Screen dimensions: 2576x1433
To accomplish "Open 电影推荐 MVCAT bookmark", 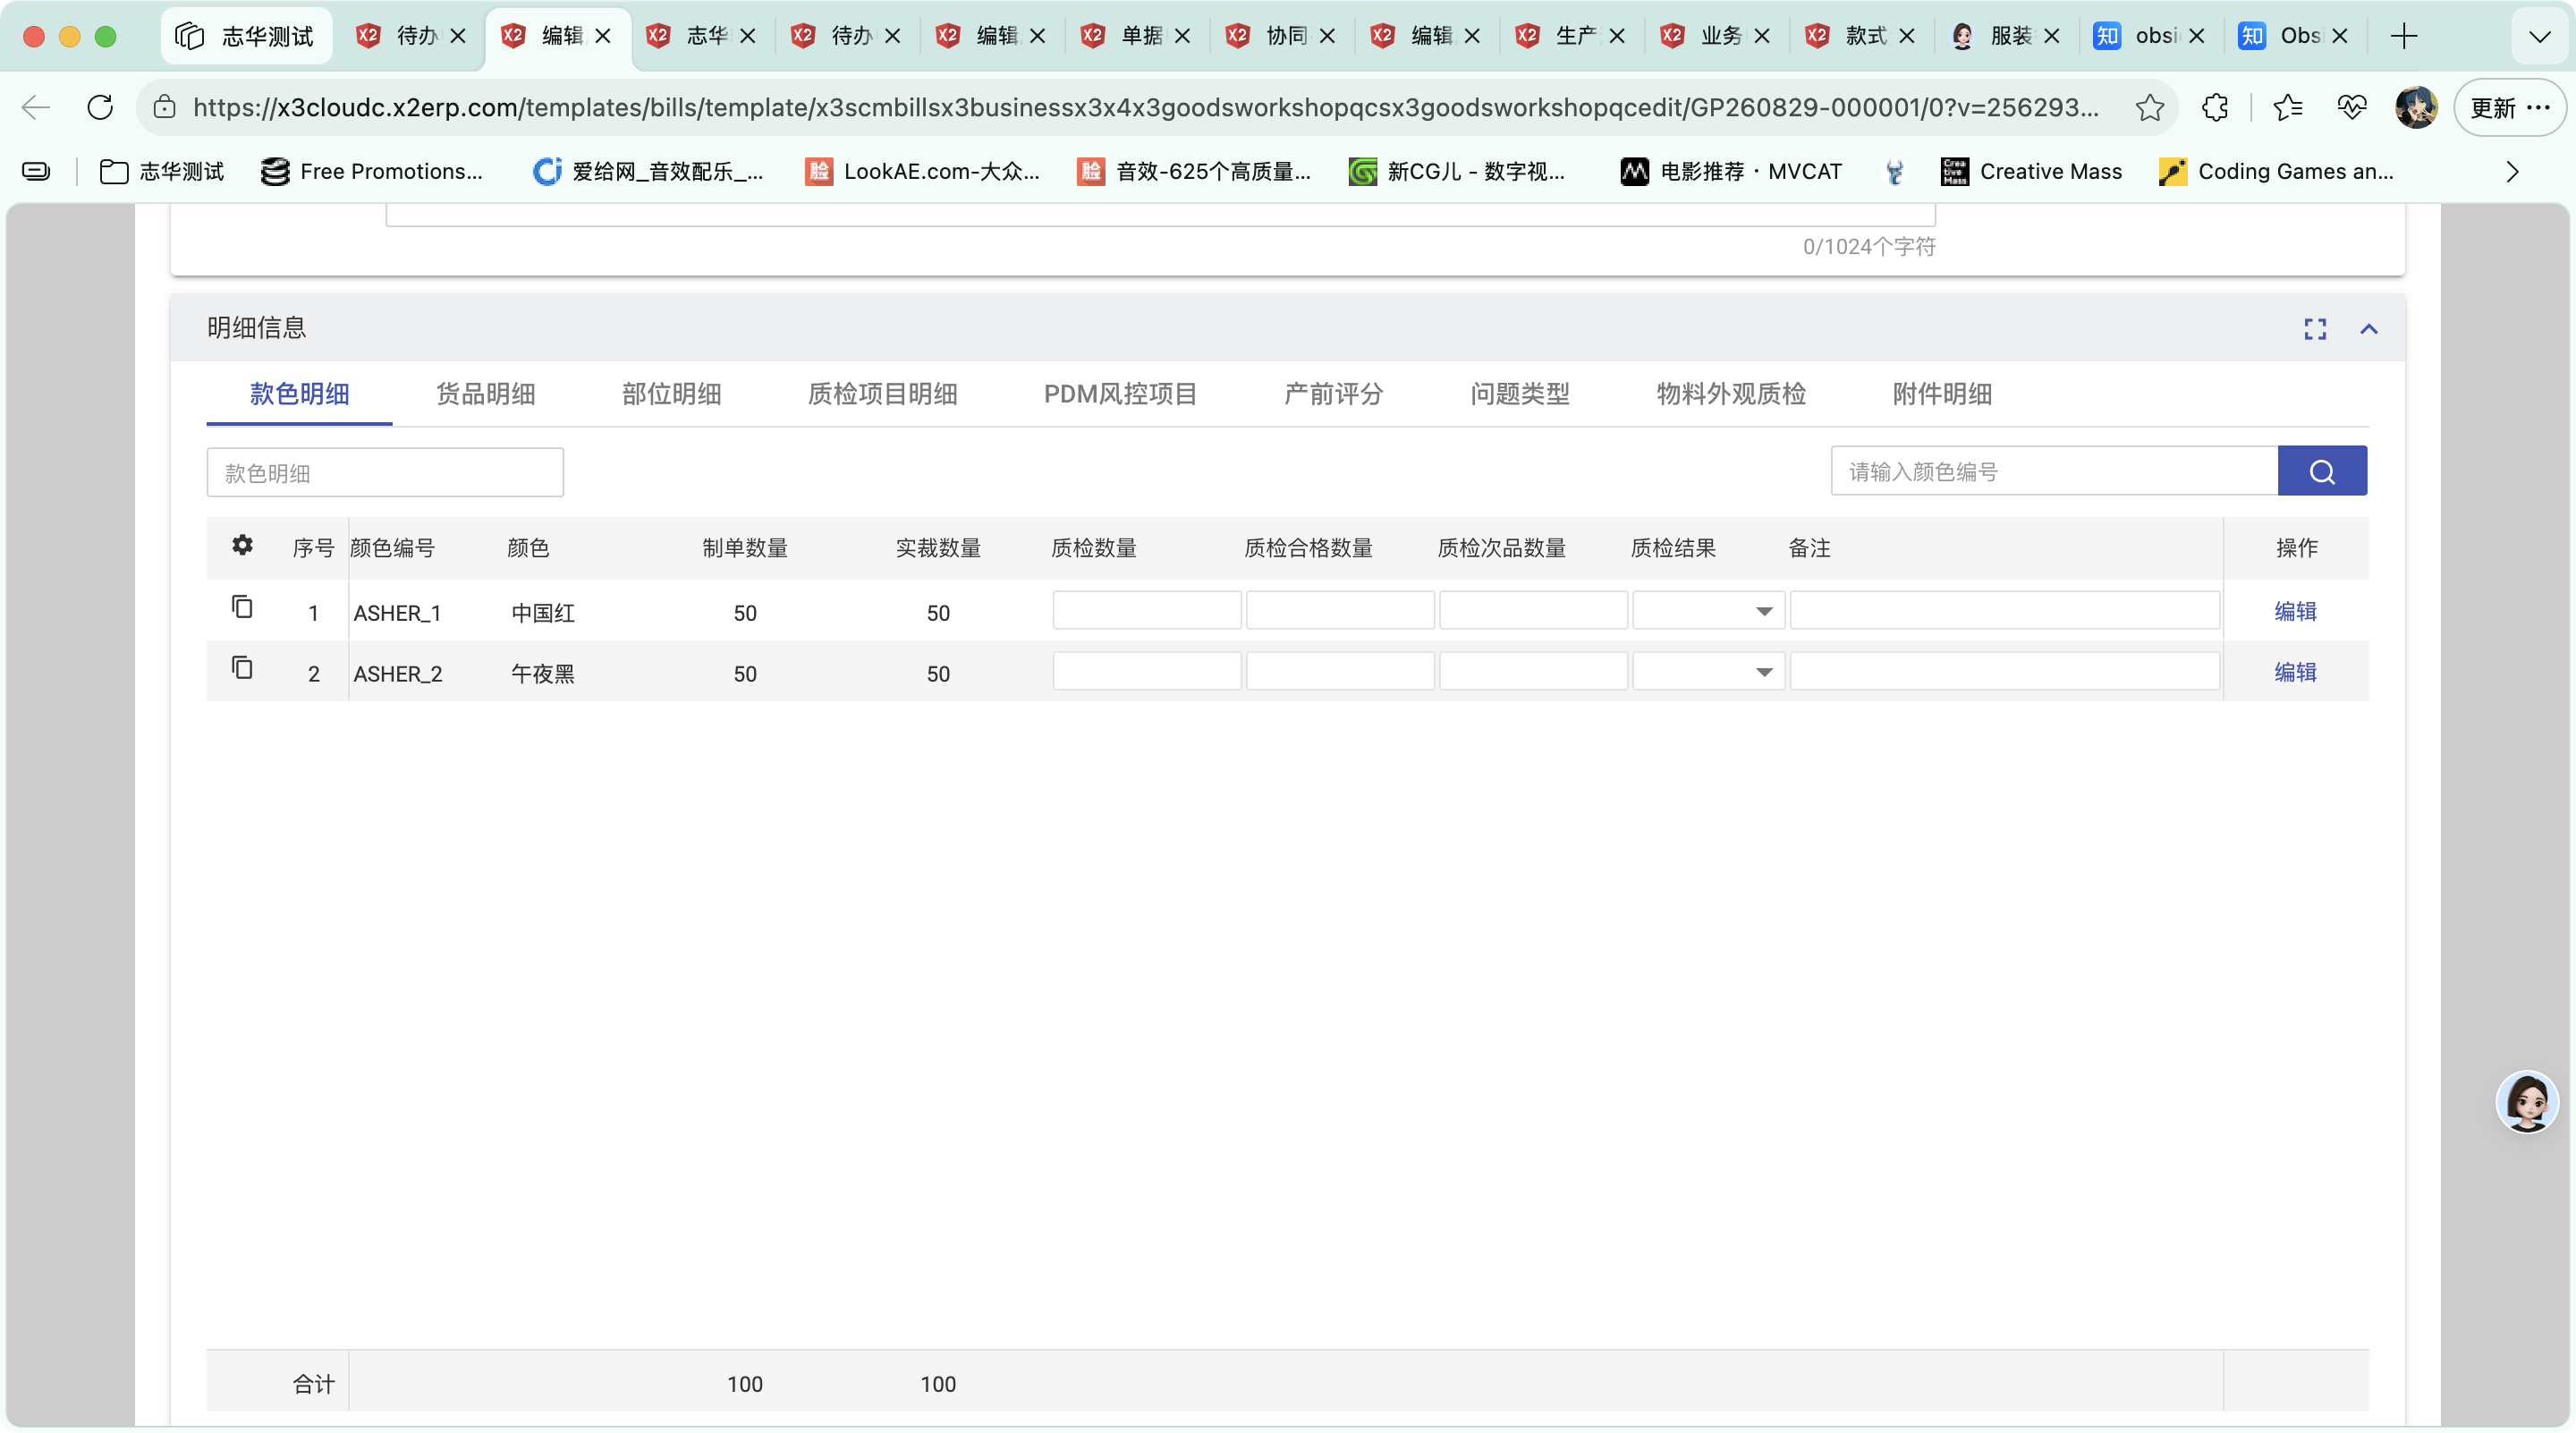I will [x=1731, y=172].
